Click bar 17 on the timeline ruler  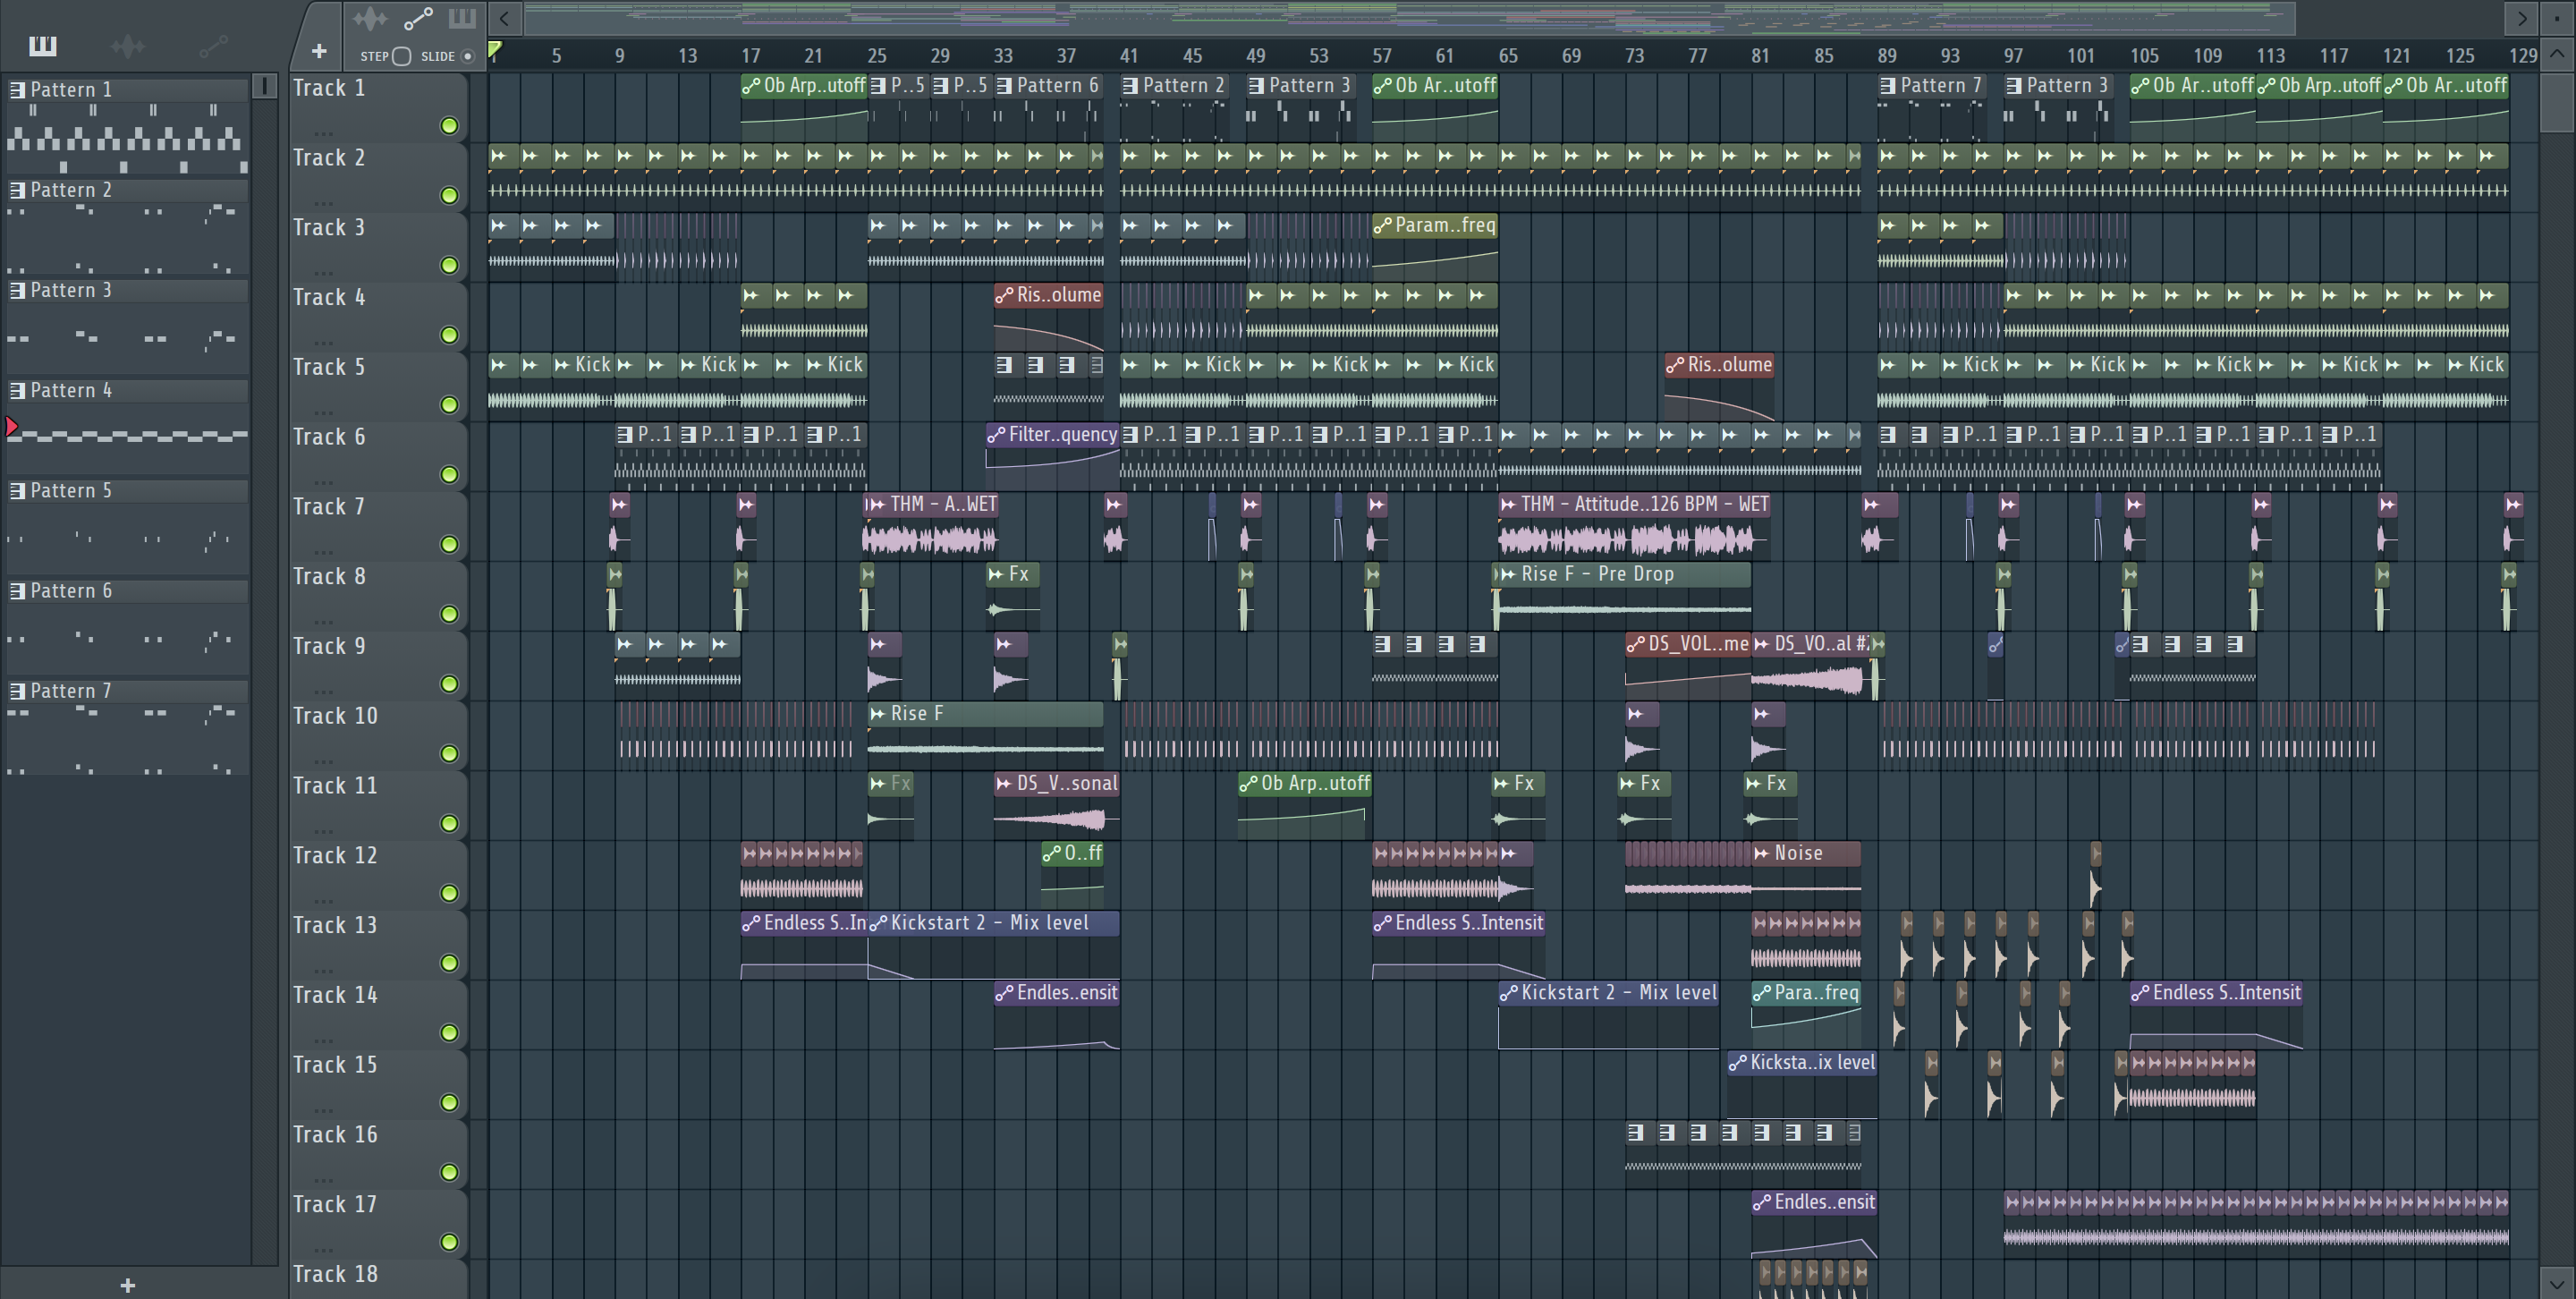point(750,56)
